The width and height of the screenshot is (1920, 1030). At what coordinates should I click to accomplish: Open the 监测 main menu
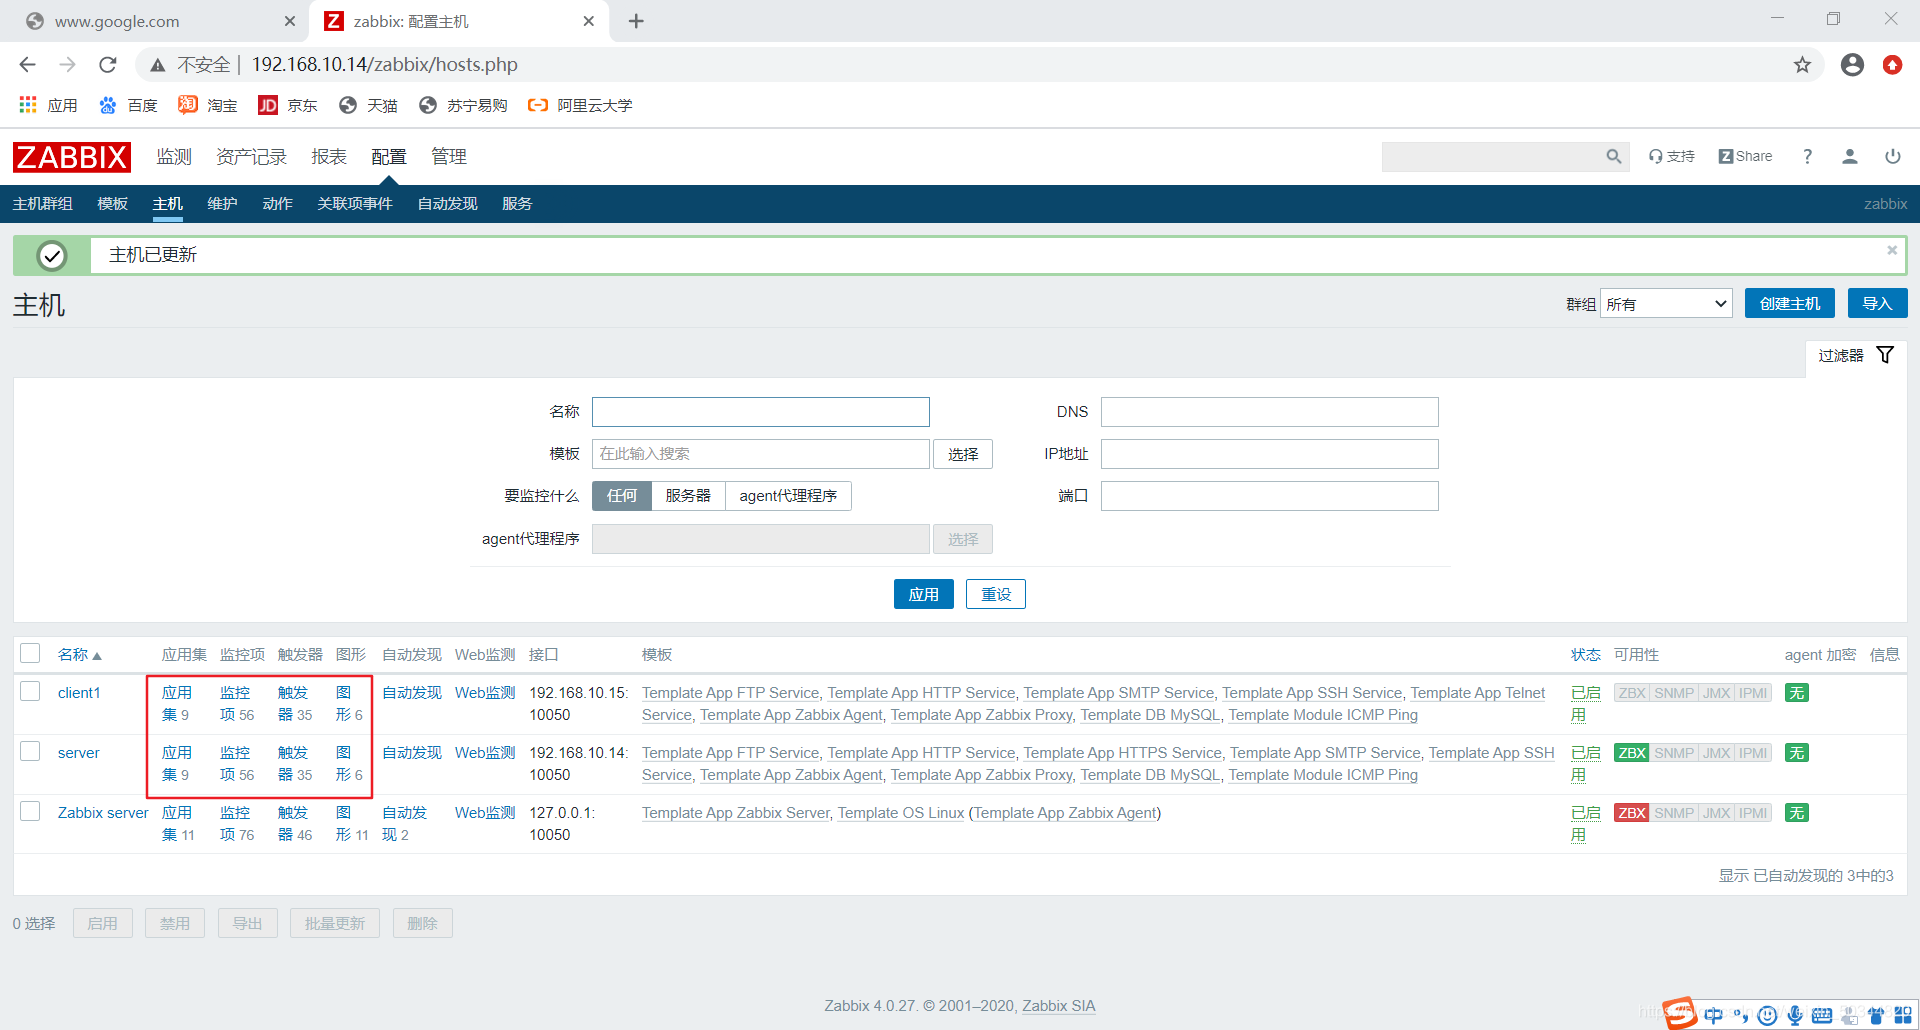click(174, 157)
